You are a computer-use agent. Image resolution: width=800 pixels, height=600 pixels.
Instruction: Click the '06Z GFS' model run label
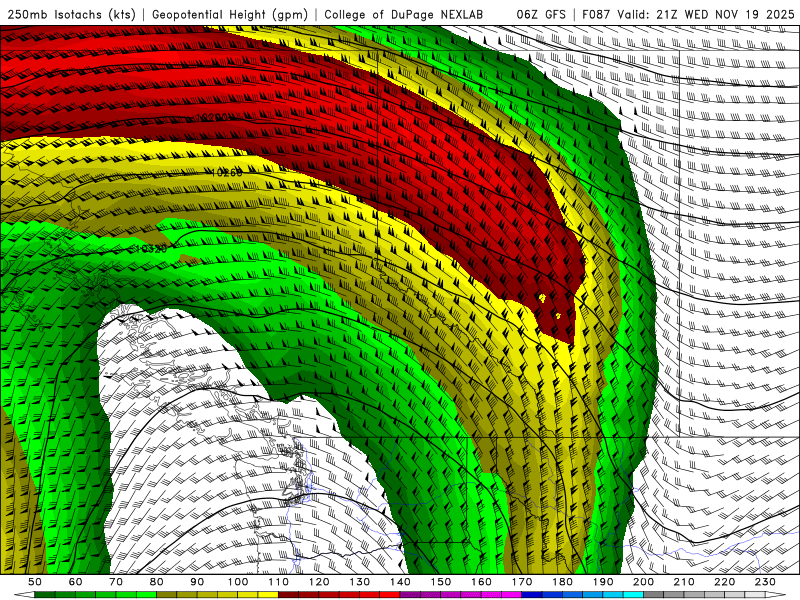pyautogui.click(x=541, y=14)
